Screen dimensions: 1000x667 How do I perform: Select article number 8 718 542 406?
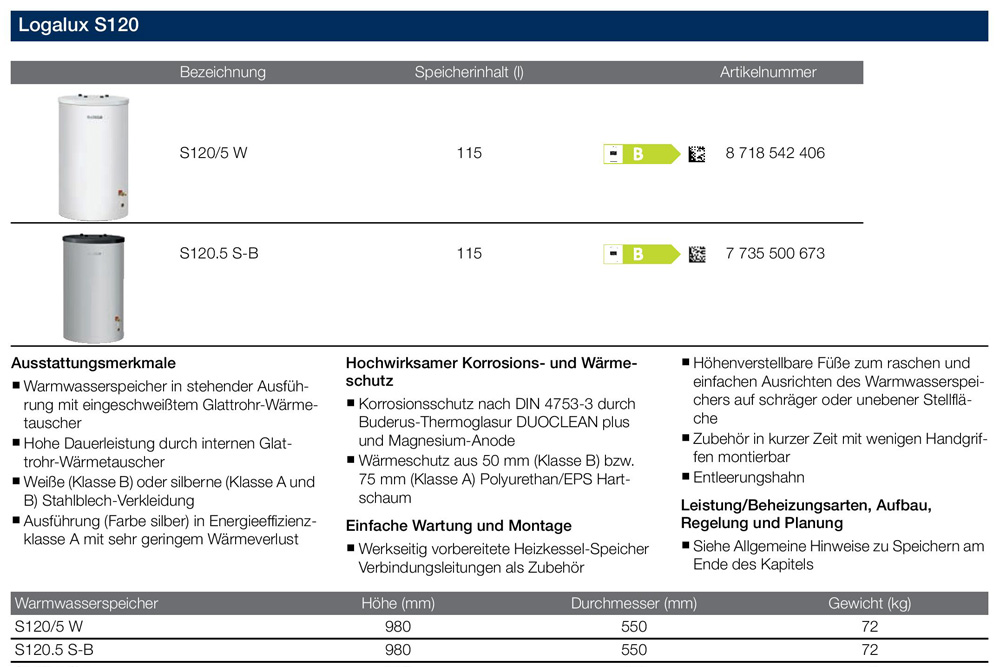coord(775,153)
